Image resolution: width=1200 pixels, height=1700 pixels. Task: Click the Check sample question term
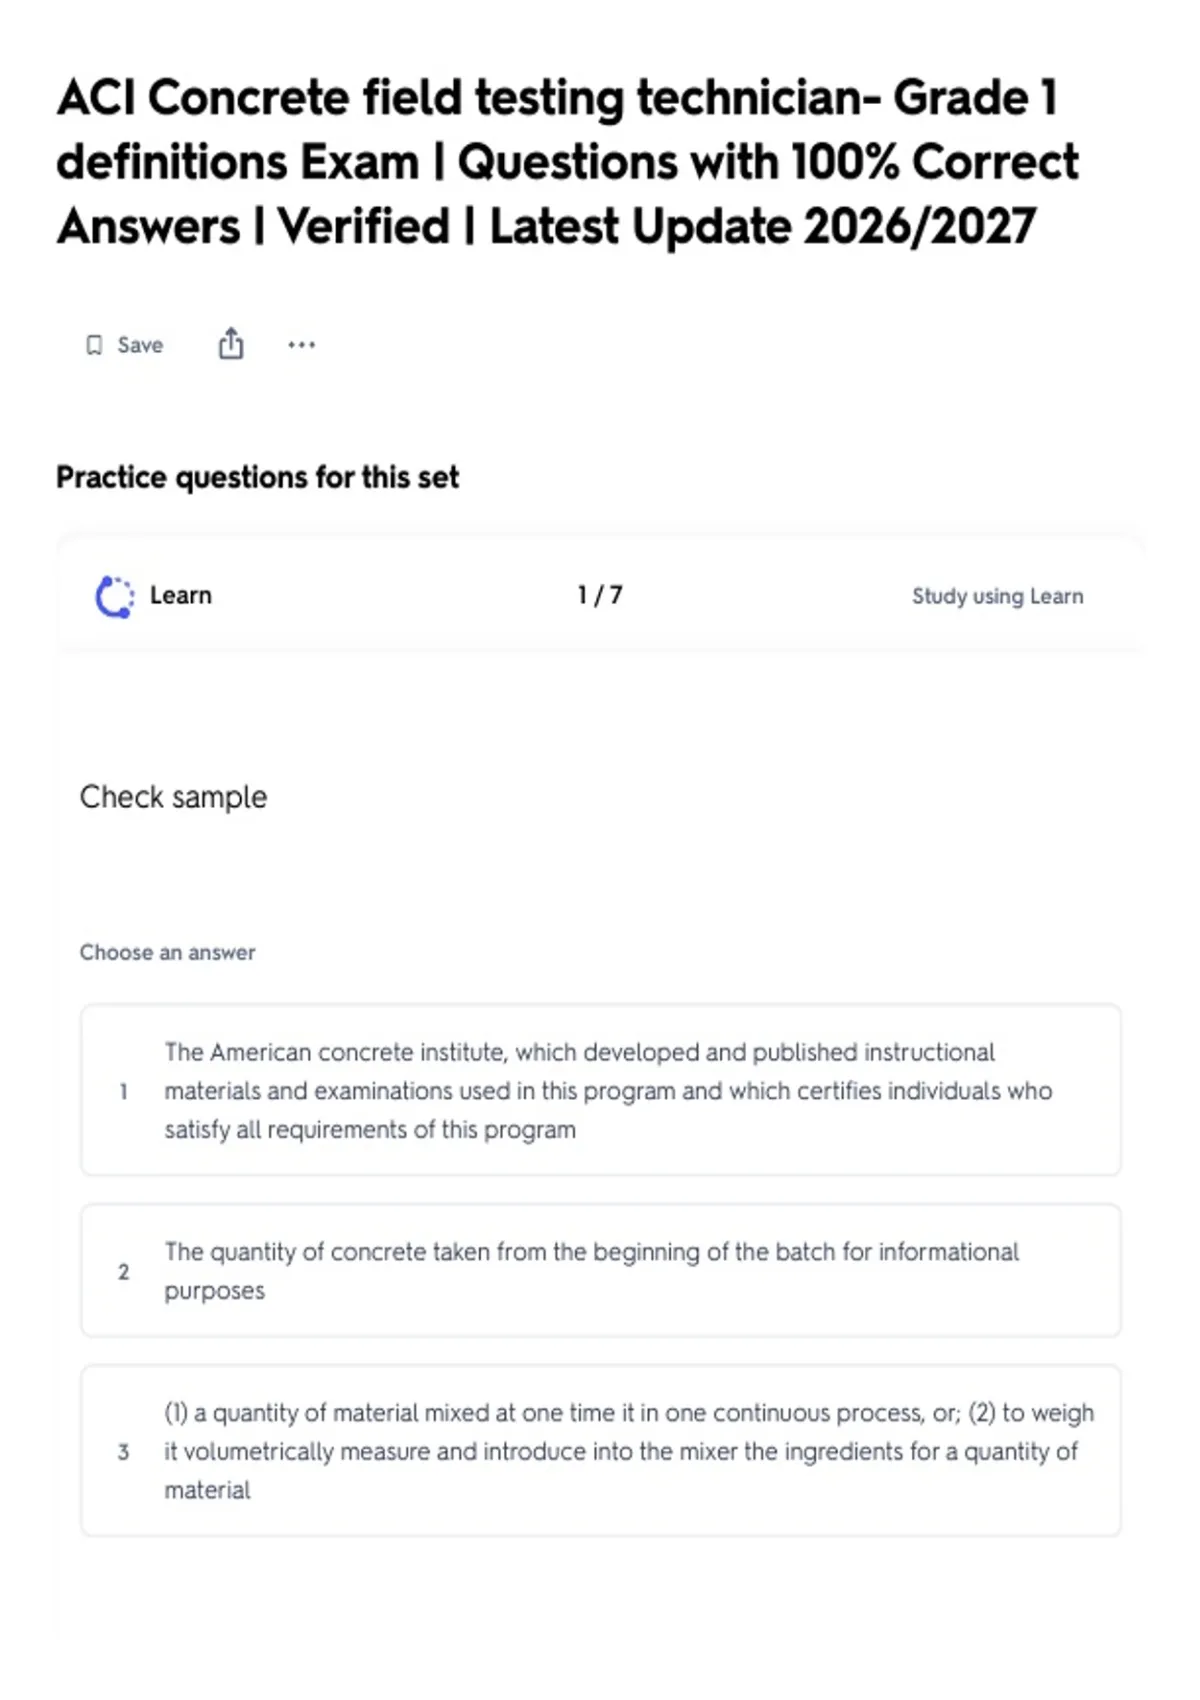173,797
